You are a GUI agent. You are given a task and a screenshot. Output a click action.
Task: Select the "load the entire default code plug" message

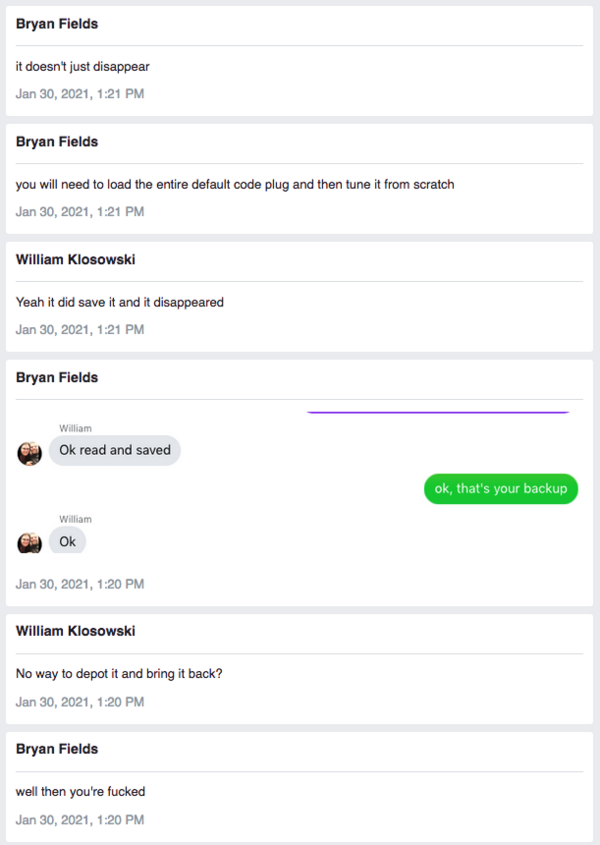(235, 185)
